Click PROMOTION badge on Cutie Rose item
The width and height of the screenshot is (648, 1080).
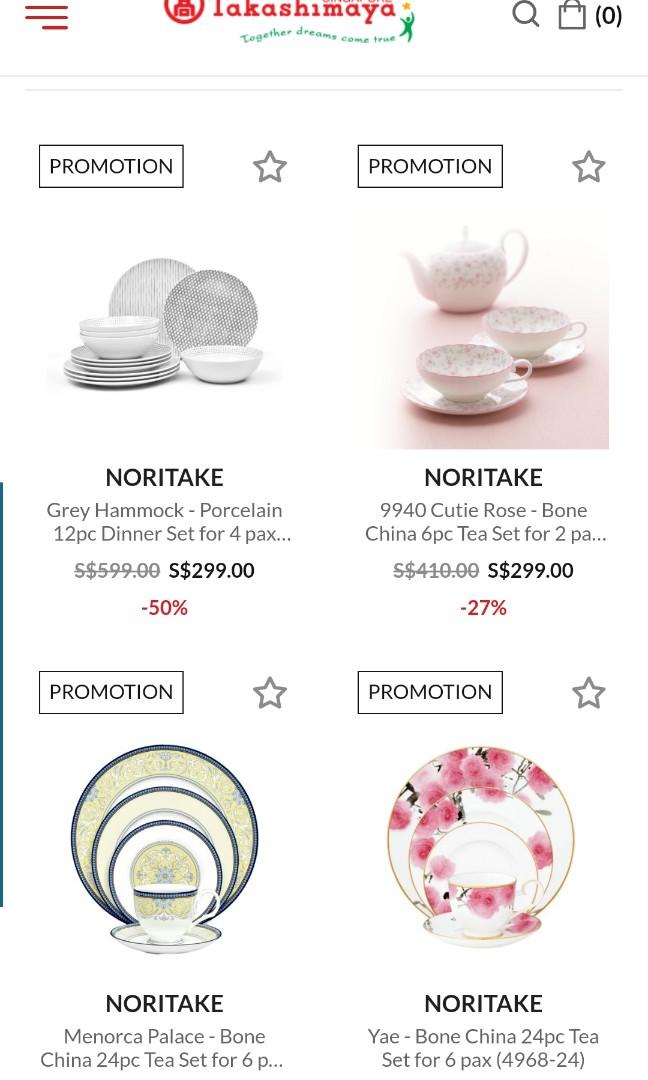(429, 166)
